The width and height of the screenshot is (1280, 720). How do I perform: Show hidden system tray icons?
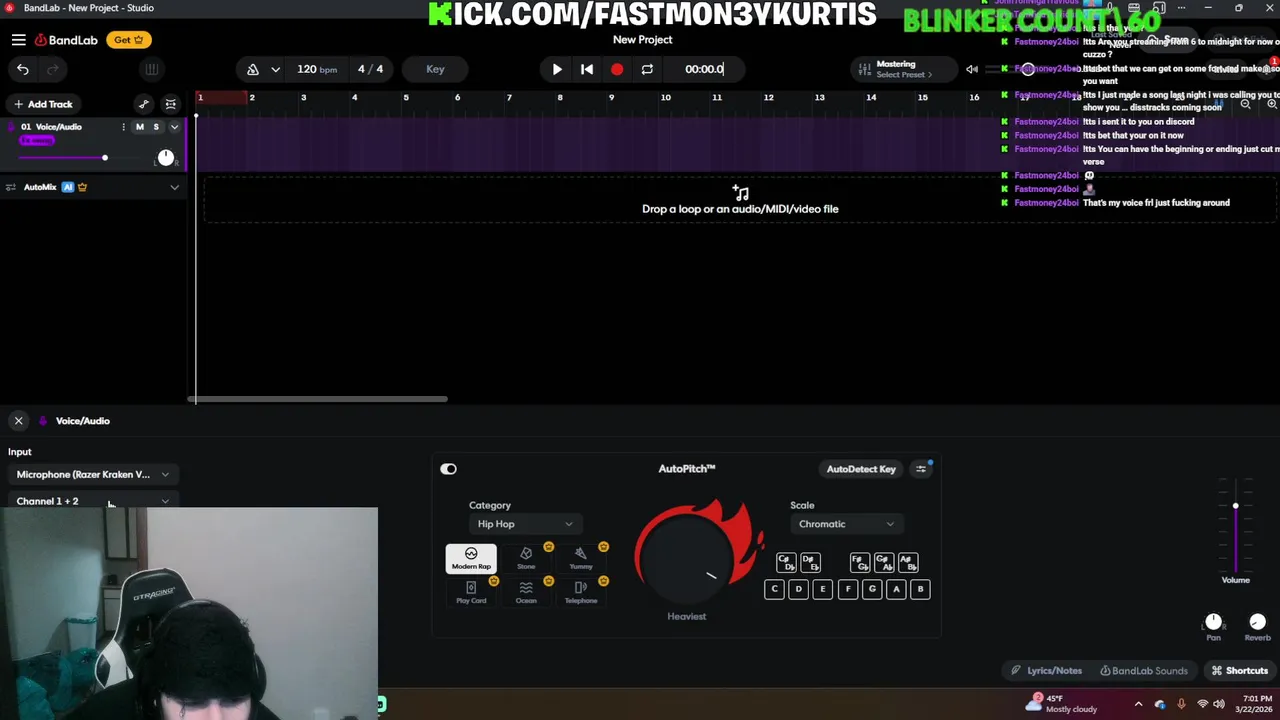coord(1138,704)
